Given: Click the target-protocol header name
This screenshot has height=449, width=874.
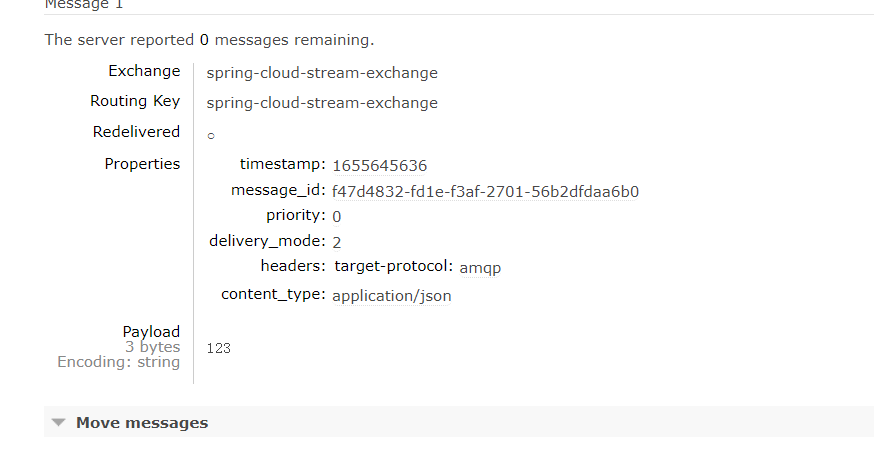Looking at the screenshot, I should (x=394, y=267).
